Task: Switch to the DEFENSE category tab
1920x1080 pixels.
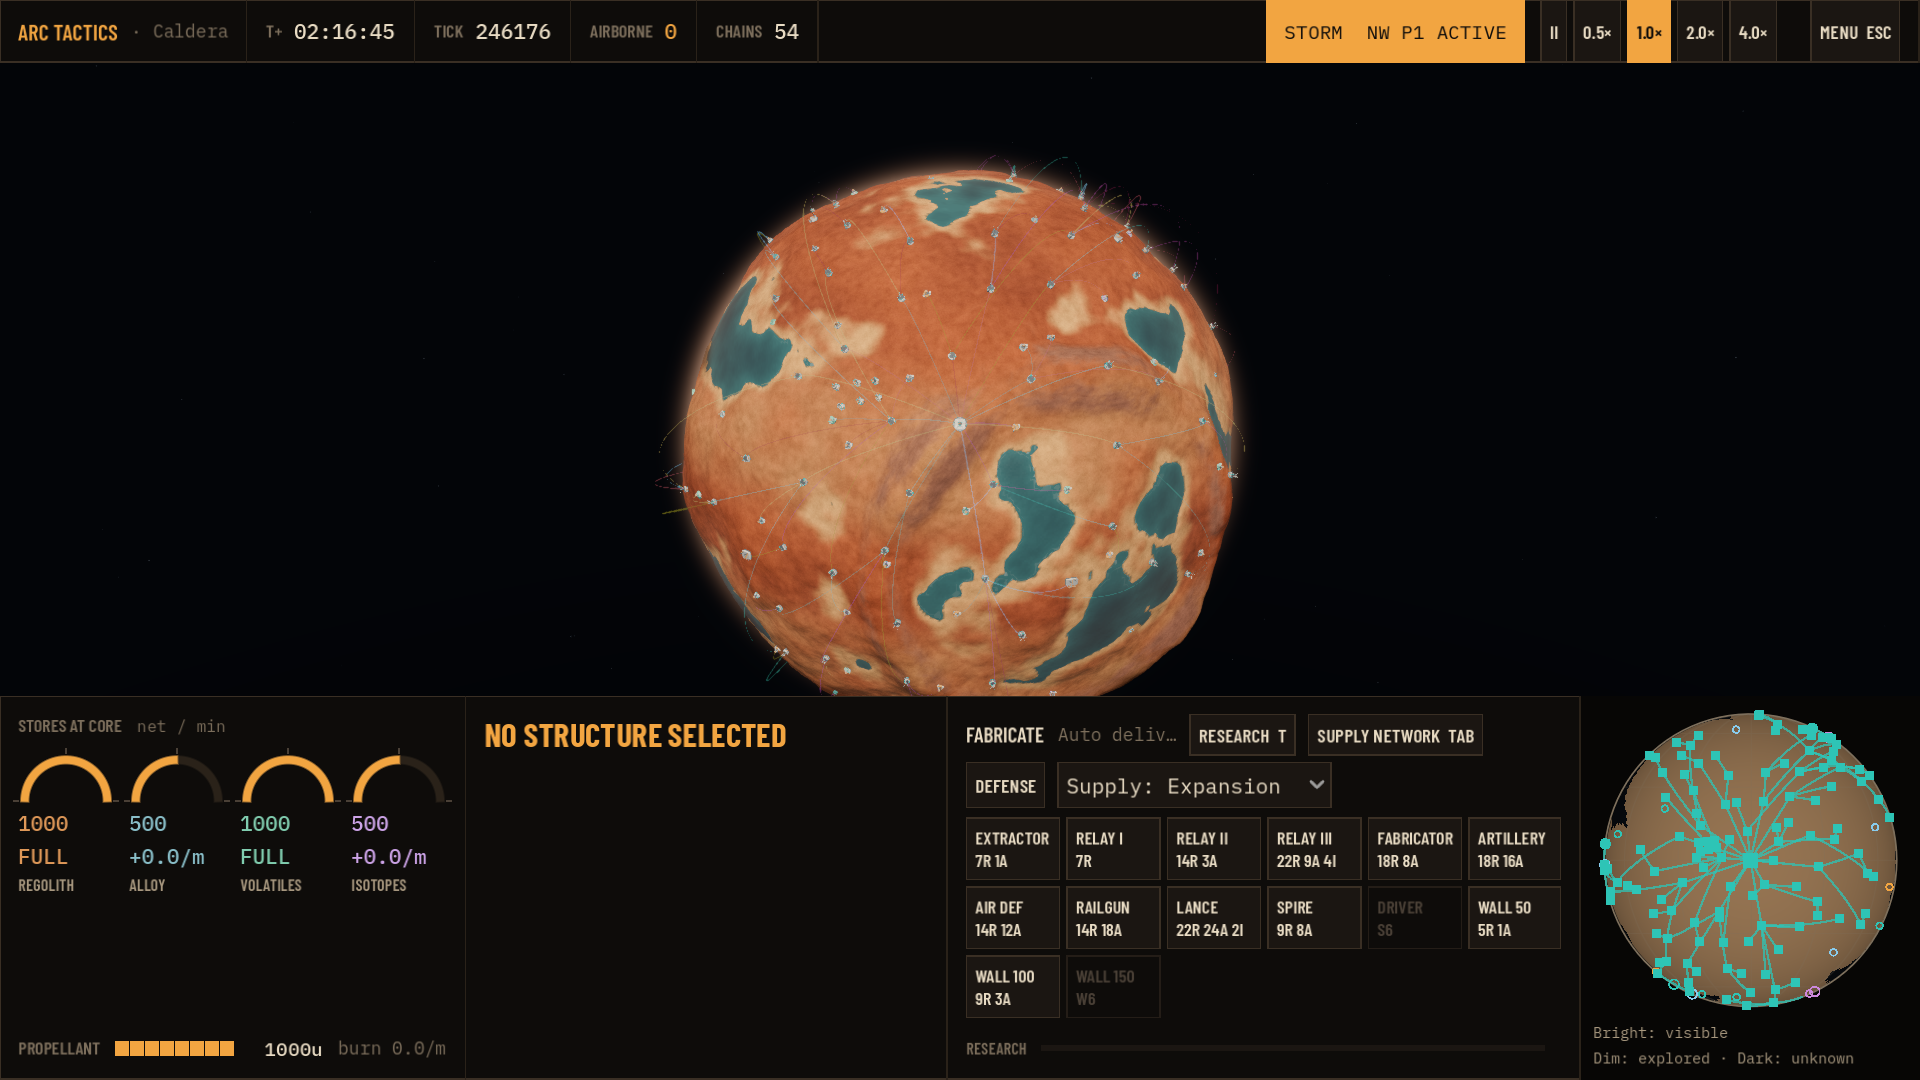Action: click(1005, 786)
